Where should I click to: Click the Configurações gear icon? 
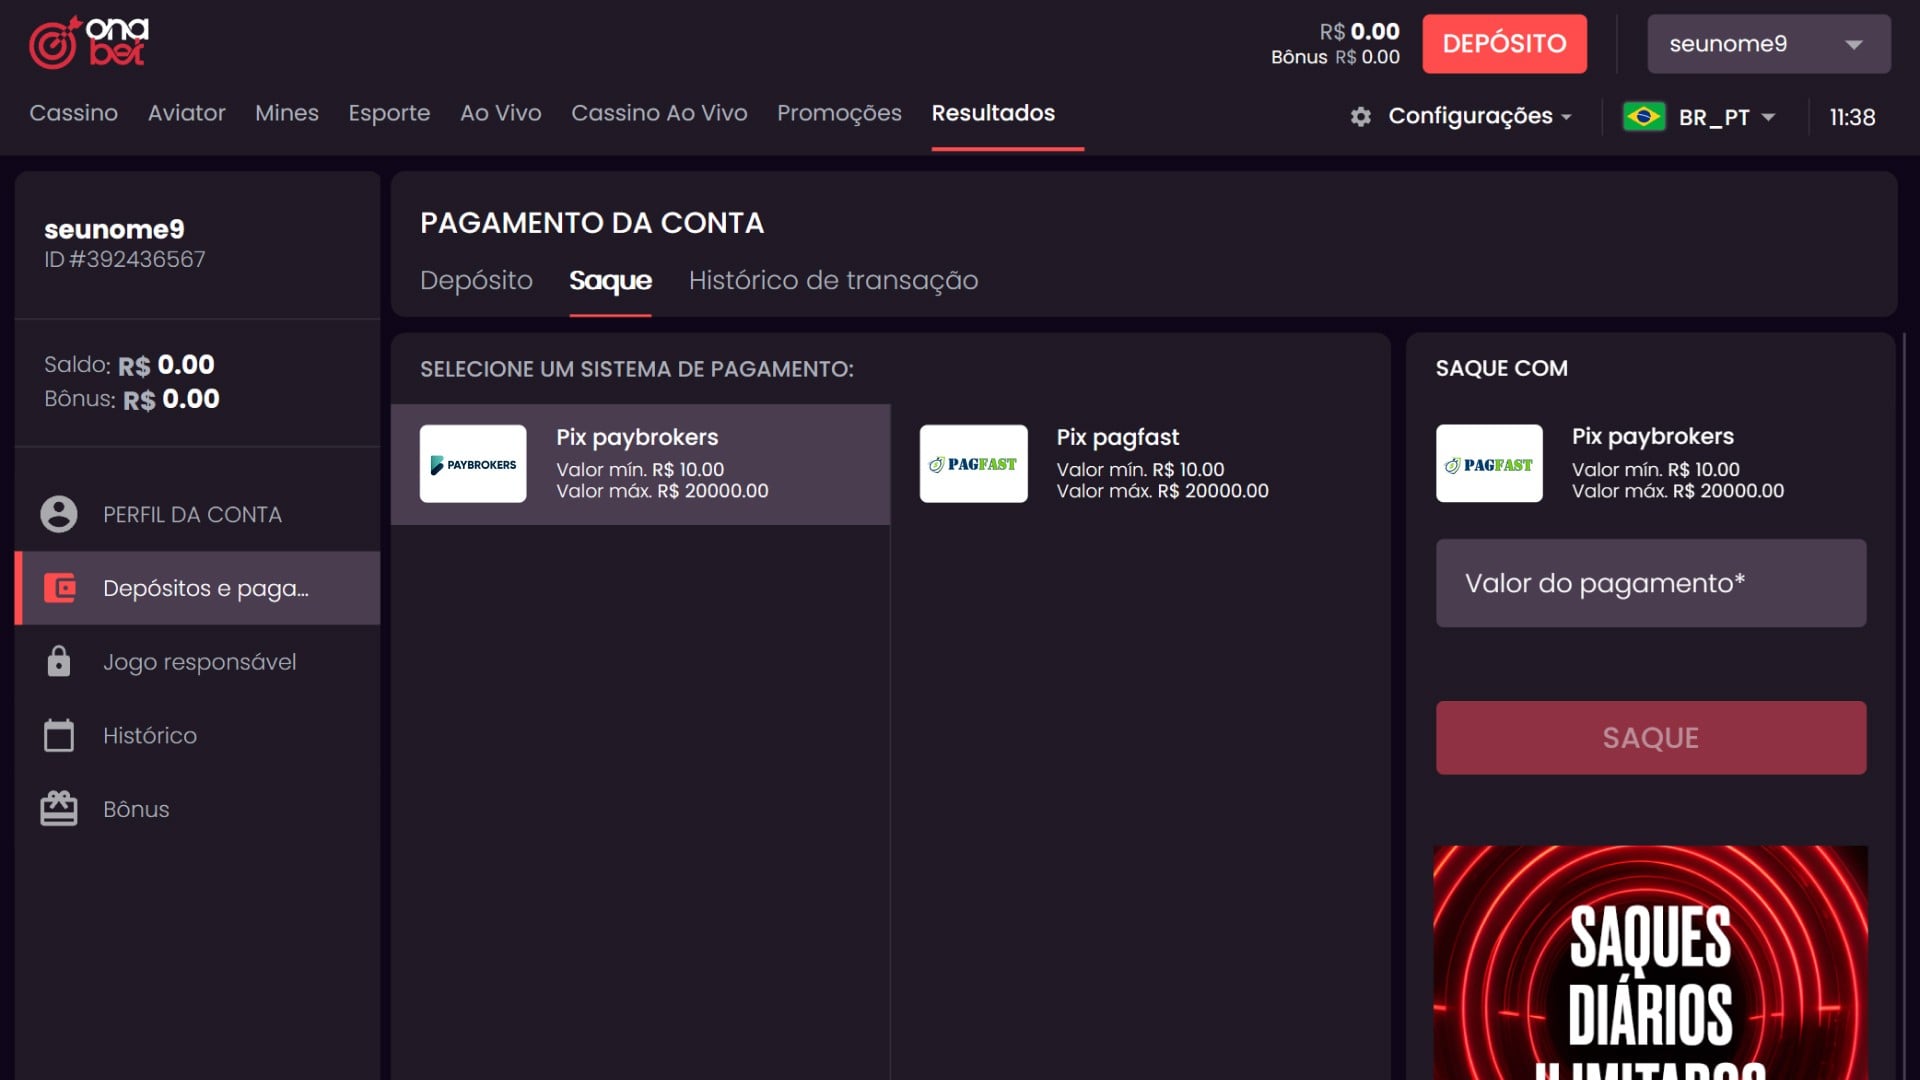(x=1360, y=117)
